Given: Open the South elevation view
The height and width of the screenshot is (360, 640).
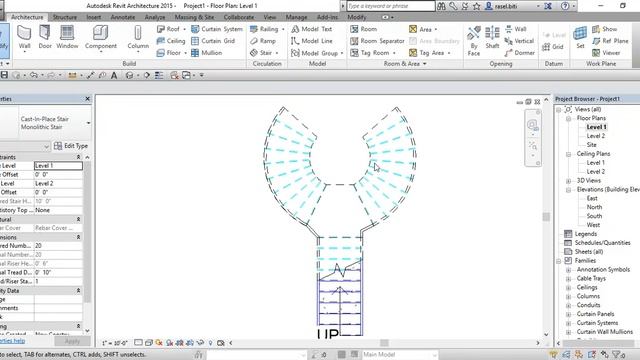Looking at the screenshot, I should [594, 216].
